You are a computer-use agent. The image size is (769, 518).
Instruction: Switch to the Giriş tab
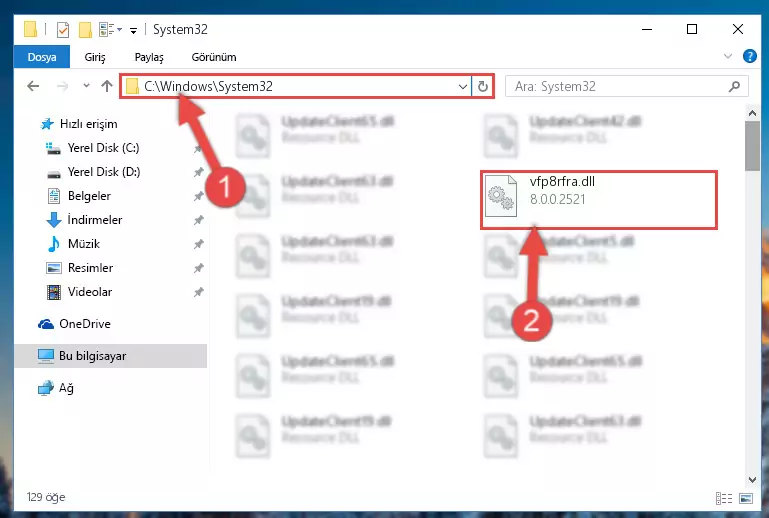(x=95, y=57)
